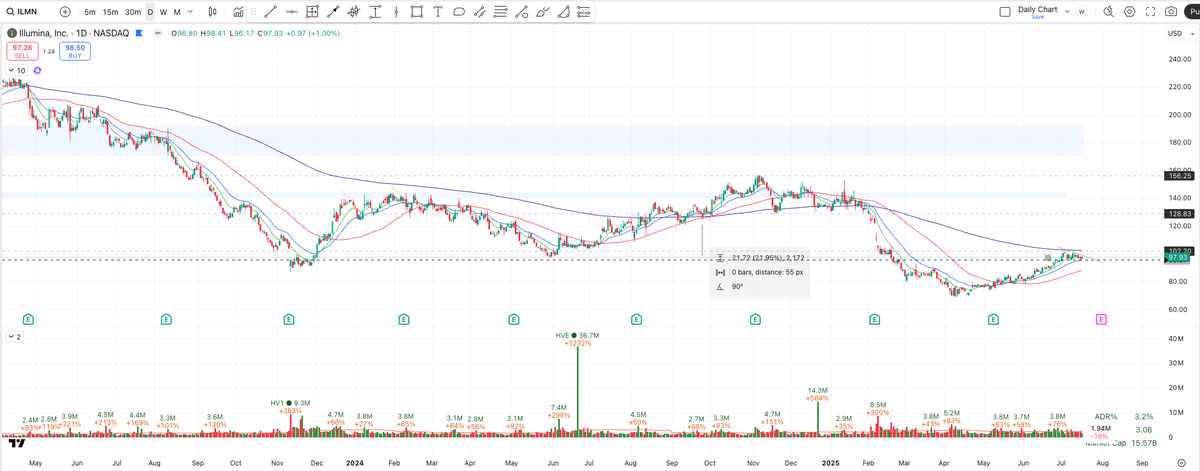The image size is (1200, 471).
Task: Select the Rectangle drawing tool
Action: 417,12
